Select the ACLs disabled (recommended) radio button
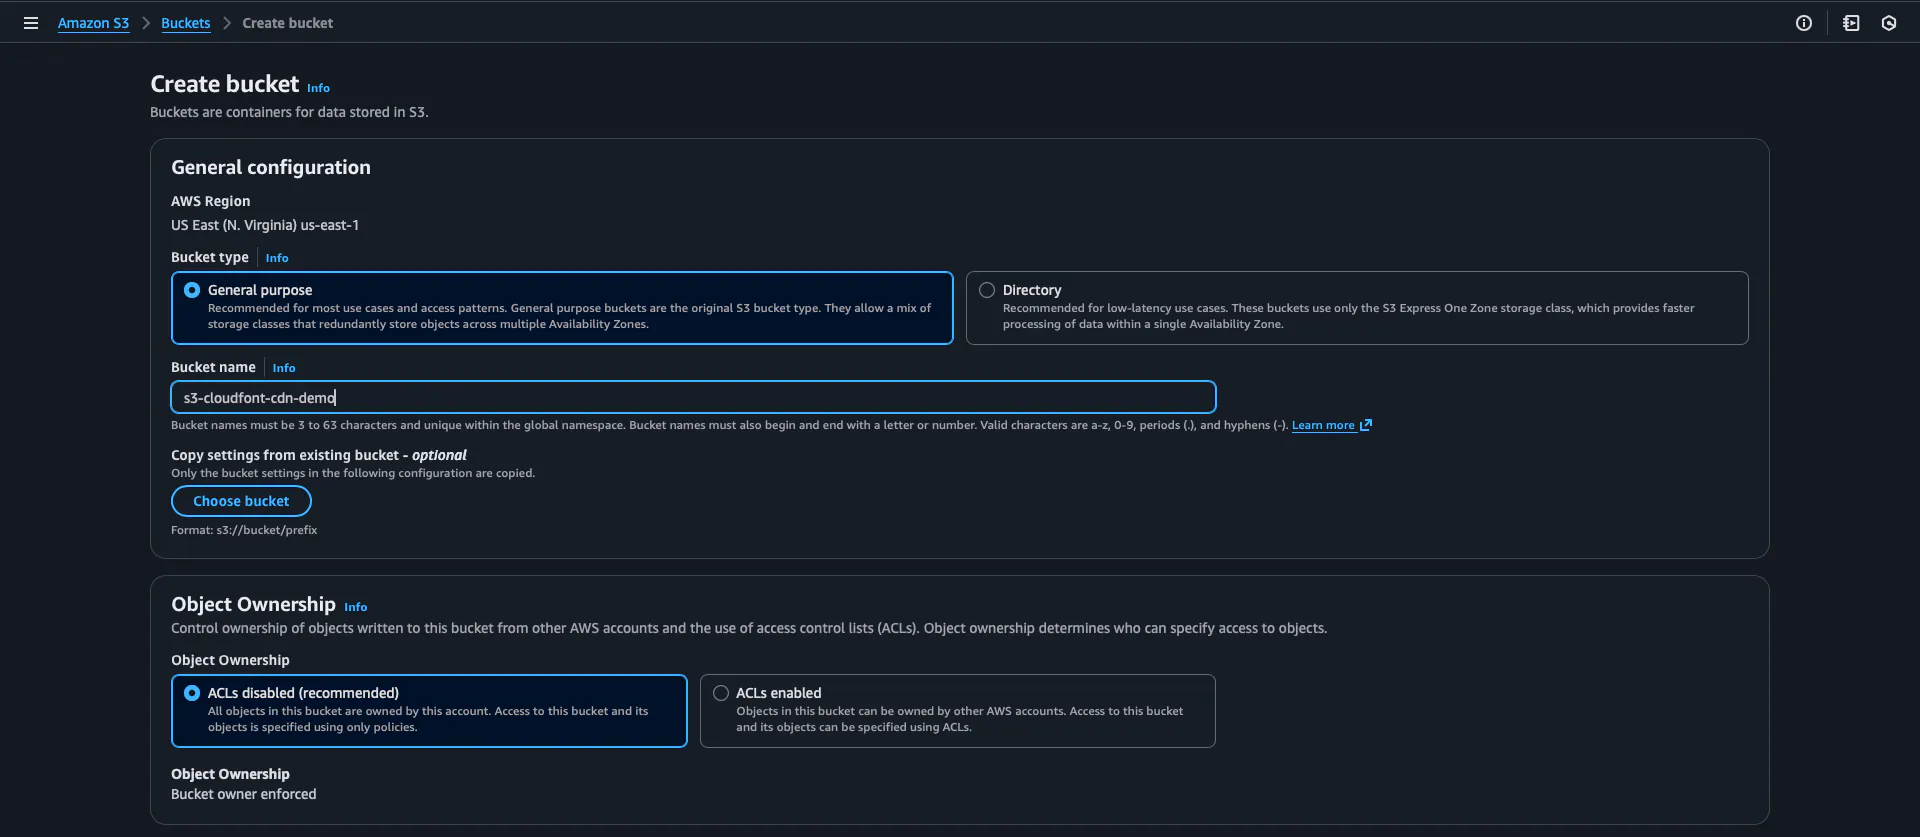The width and height of the screenshot is (1920, 837). [x=192, y=693]
